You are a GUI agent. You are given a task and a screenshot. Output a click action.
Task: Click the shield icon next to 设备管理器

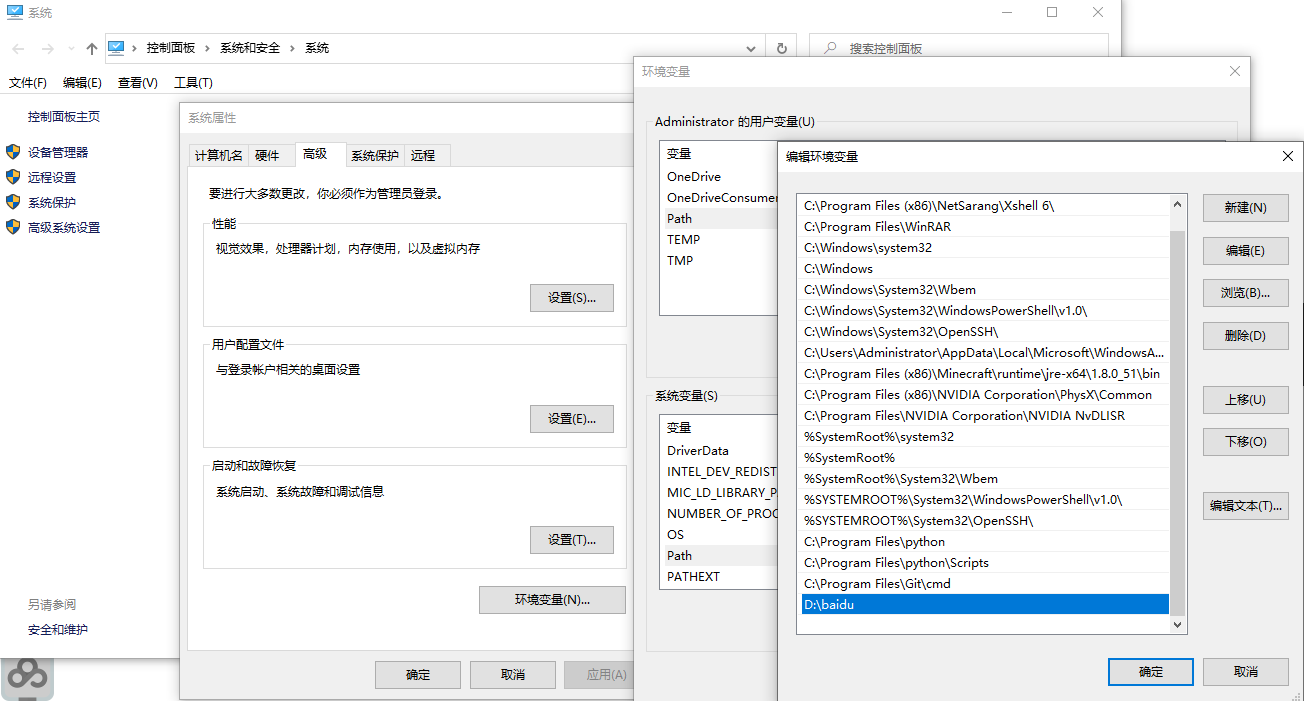pyautogui.click(x=13, y=152)
